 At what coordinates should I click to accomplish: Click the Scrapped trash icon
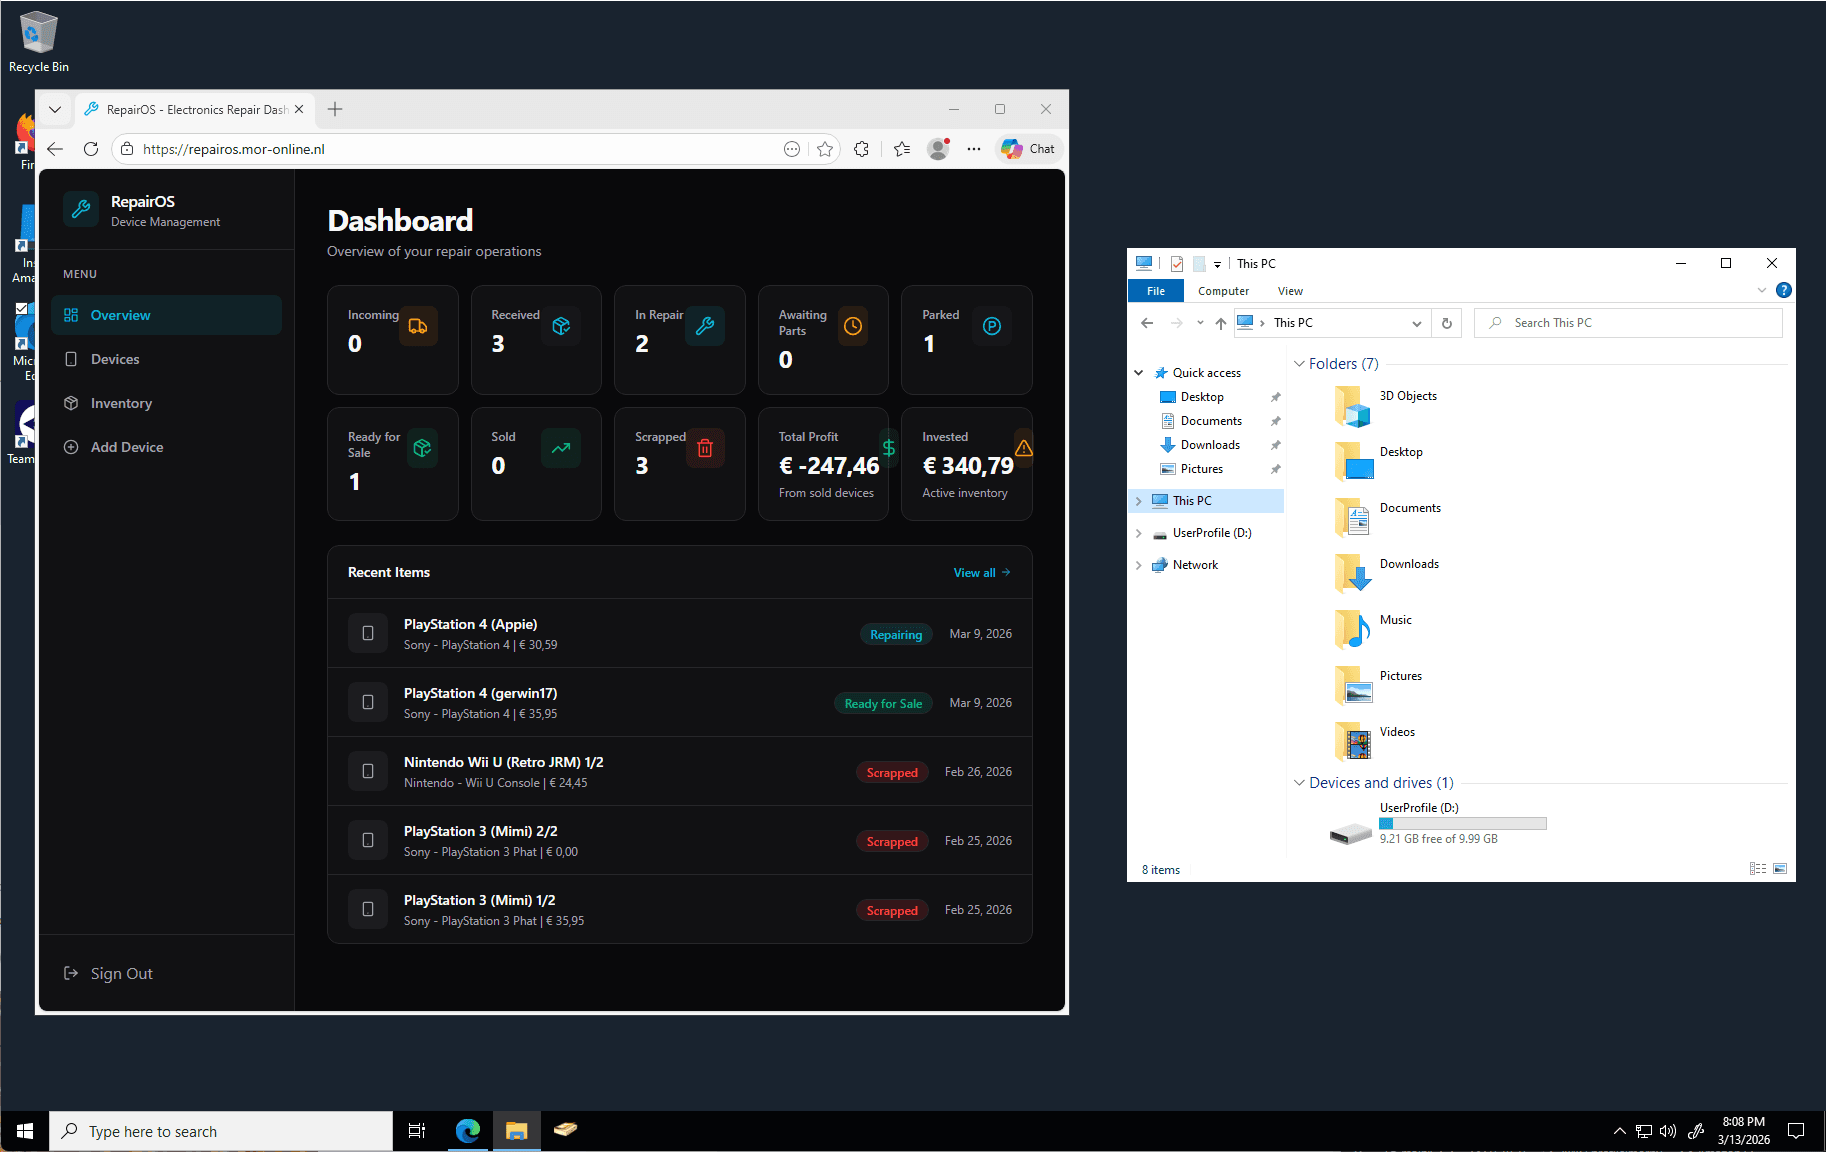705,447
